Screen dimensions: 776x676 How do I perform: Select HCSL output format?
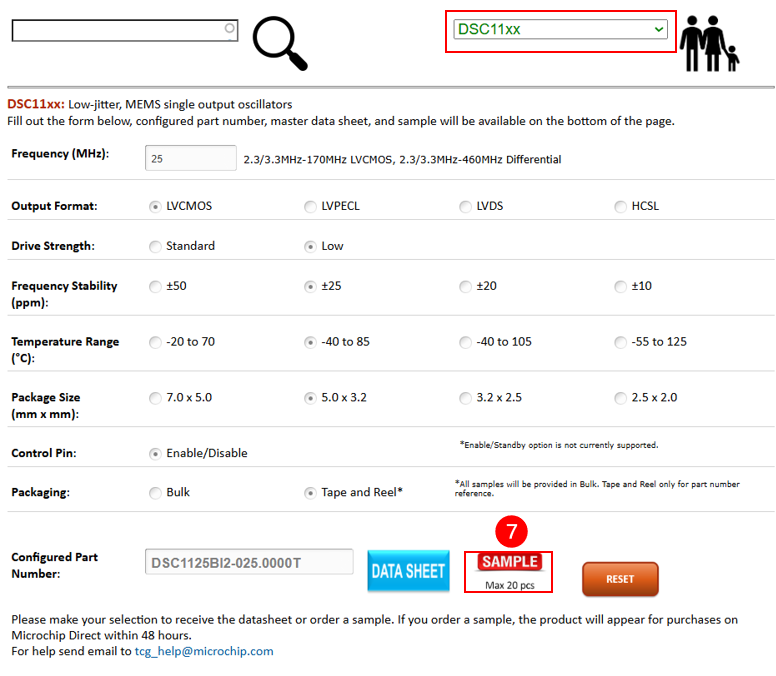click(x=620, y=206)
